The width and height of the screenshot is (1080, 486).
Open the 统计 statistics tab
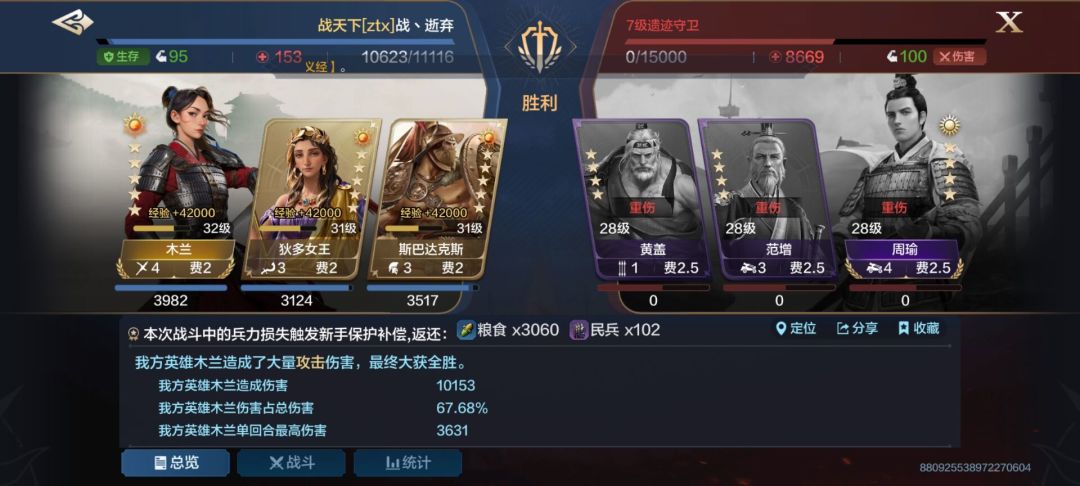408,463
